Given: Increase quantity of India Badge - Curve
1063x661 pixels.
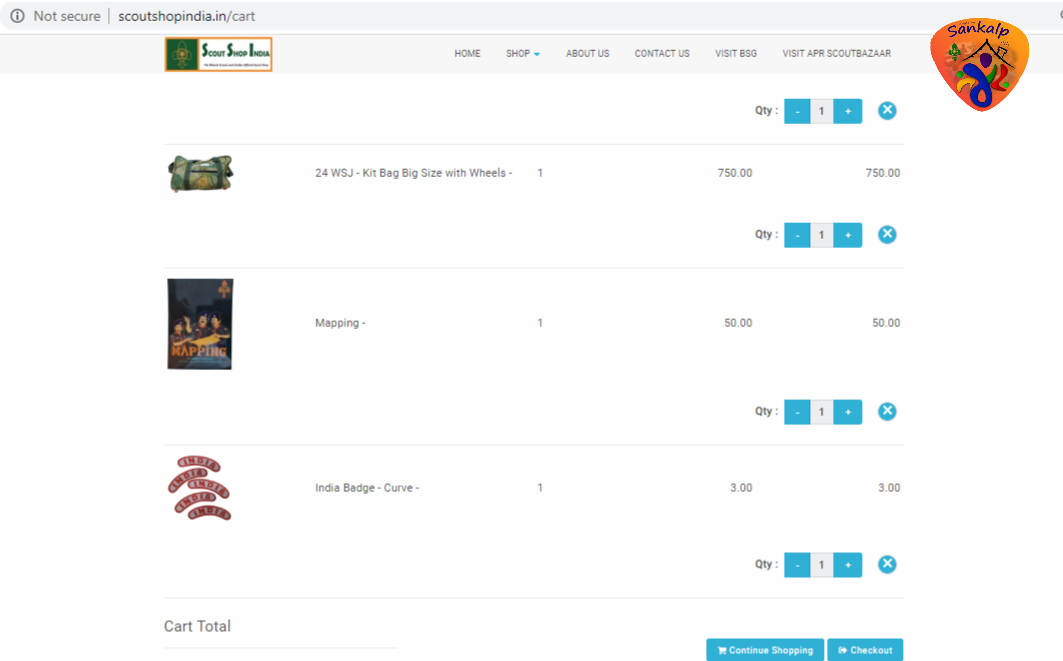Looking at the screenshot, I should (847, 564).
